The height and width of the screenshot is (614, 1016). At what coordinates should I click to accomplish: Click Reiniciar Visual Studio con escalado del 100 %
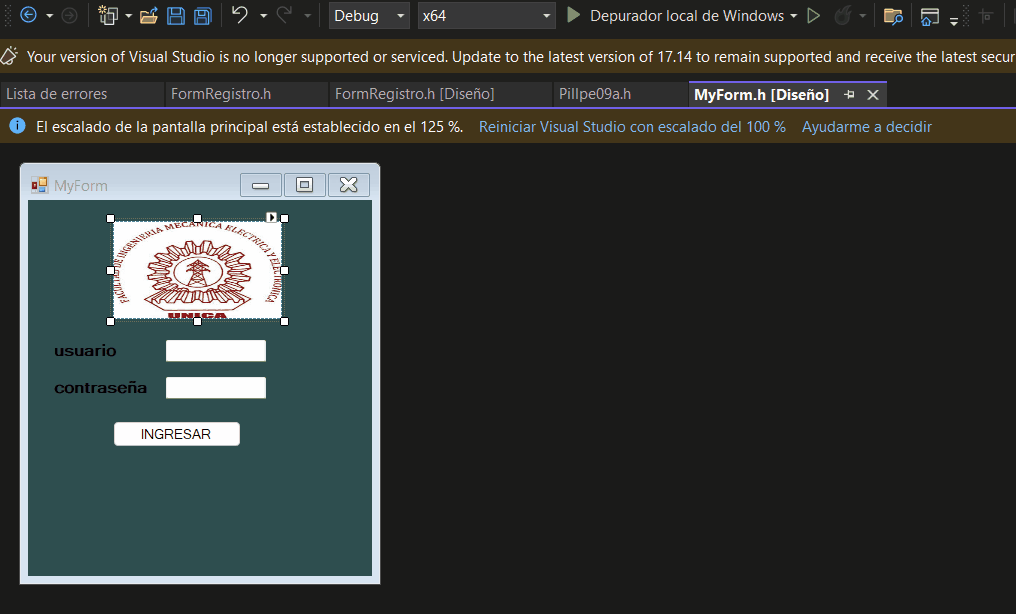click(x=632, y=126)
